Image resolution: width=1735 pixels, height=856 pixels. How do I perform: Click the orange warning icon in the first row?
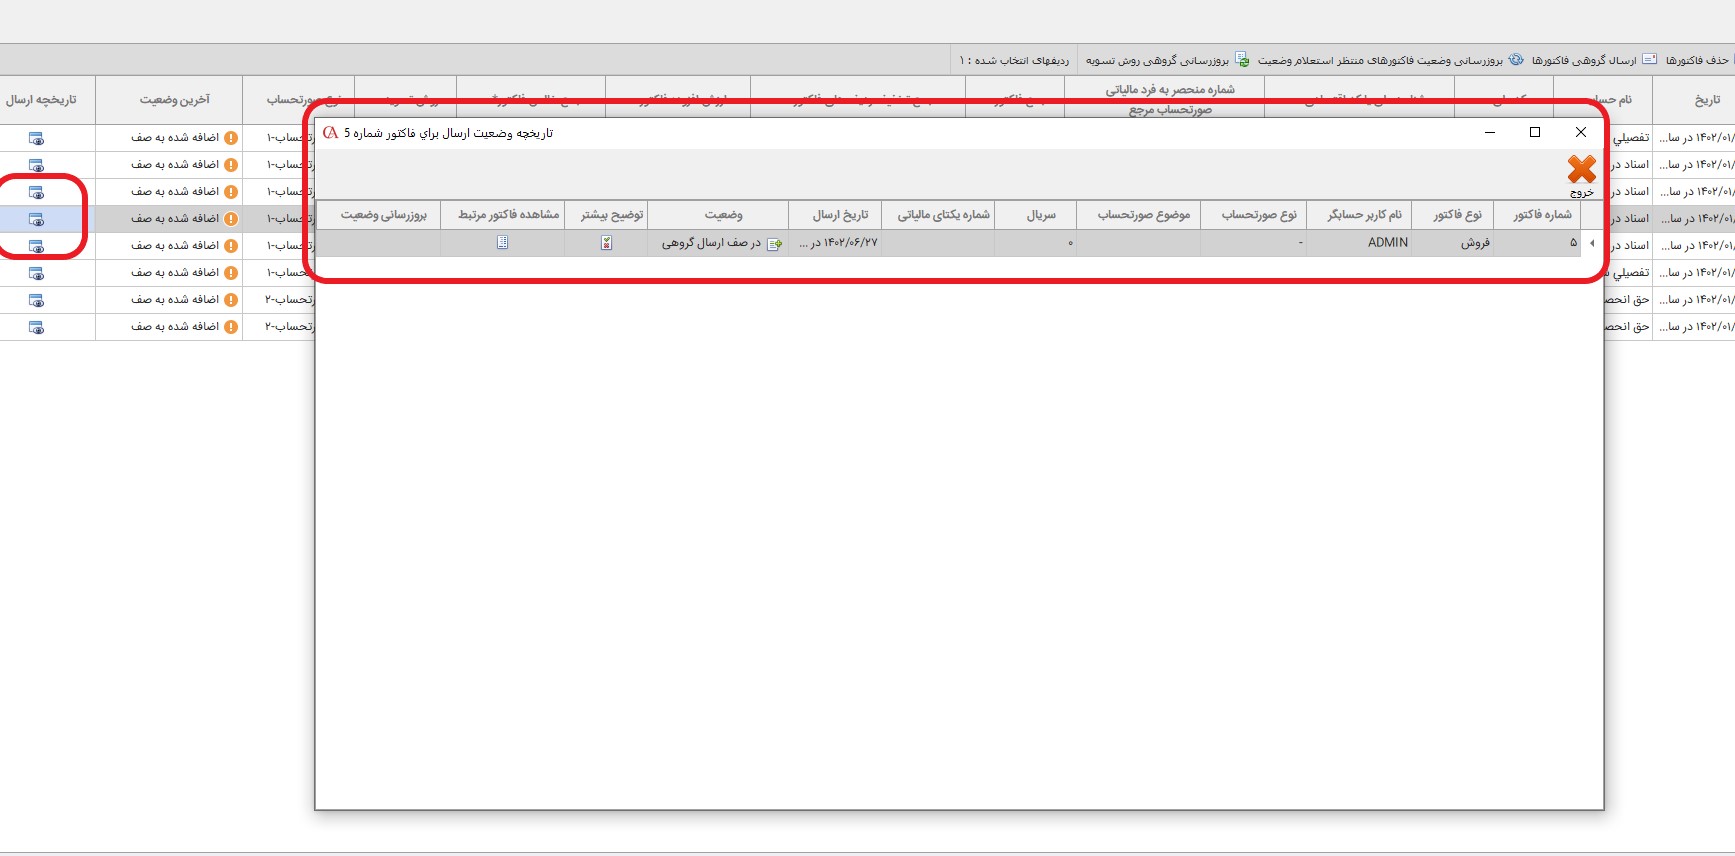coord(231,138)
